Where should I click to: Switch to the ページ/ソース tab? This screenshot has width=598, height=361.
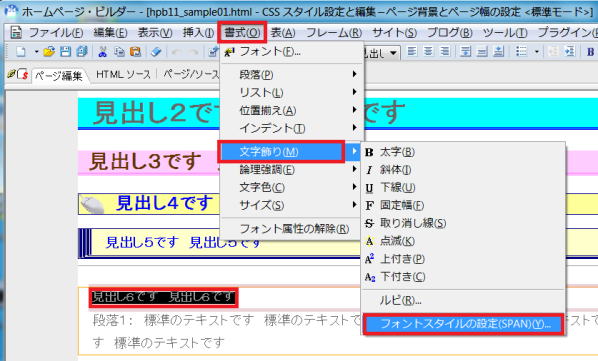click(x=191, y=74)
